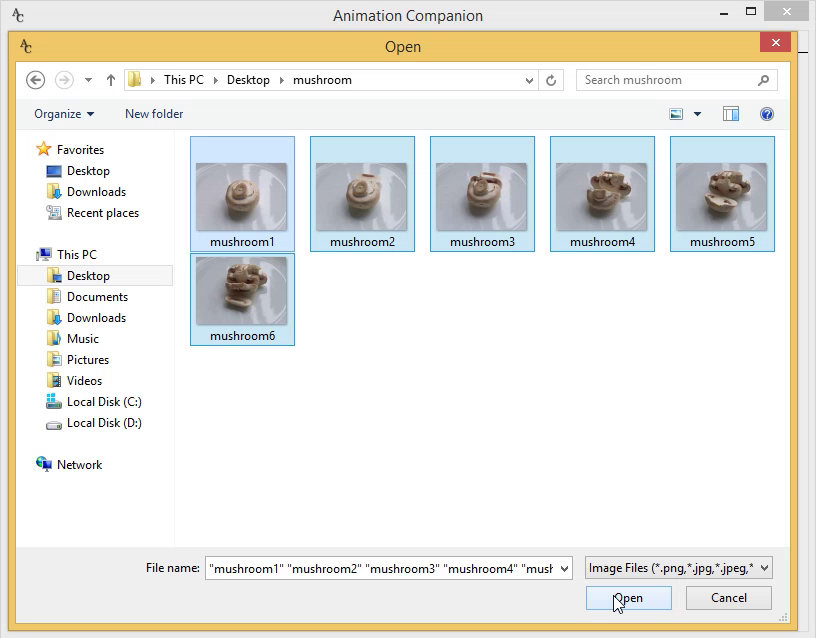Open previous locations address dropdown
The image size is (816, 638).
click(x=529, y=81)
